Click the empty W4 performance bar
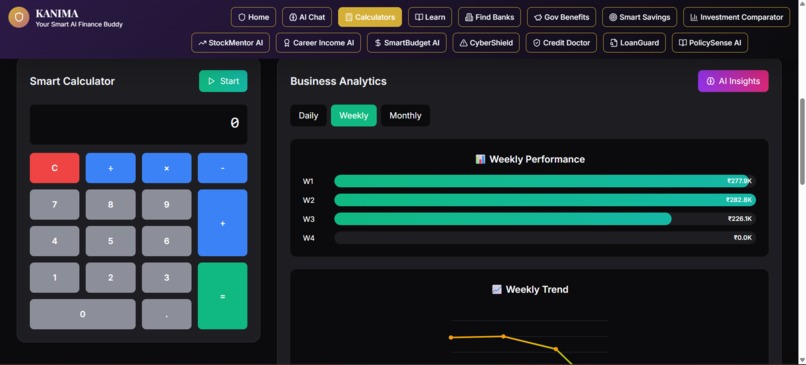 [545, 238]
